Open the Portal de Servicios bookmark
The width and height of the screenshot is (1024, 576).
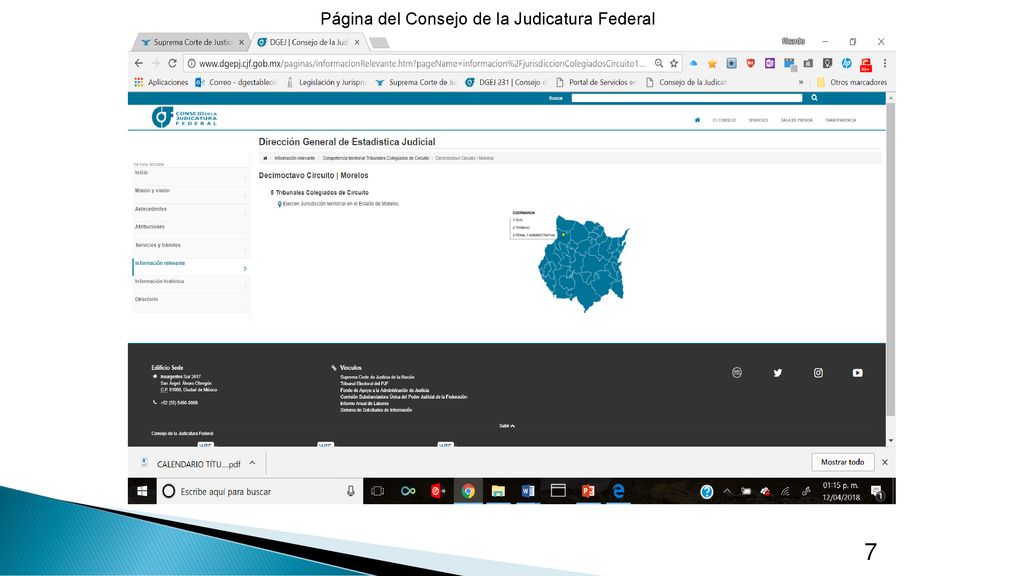click(596, 82)
